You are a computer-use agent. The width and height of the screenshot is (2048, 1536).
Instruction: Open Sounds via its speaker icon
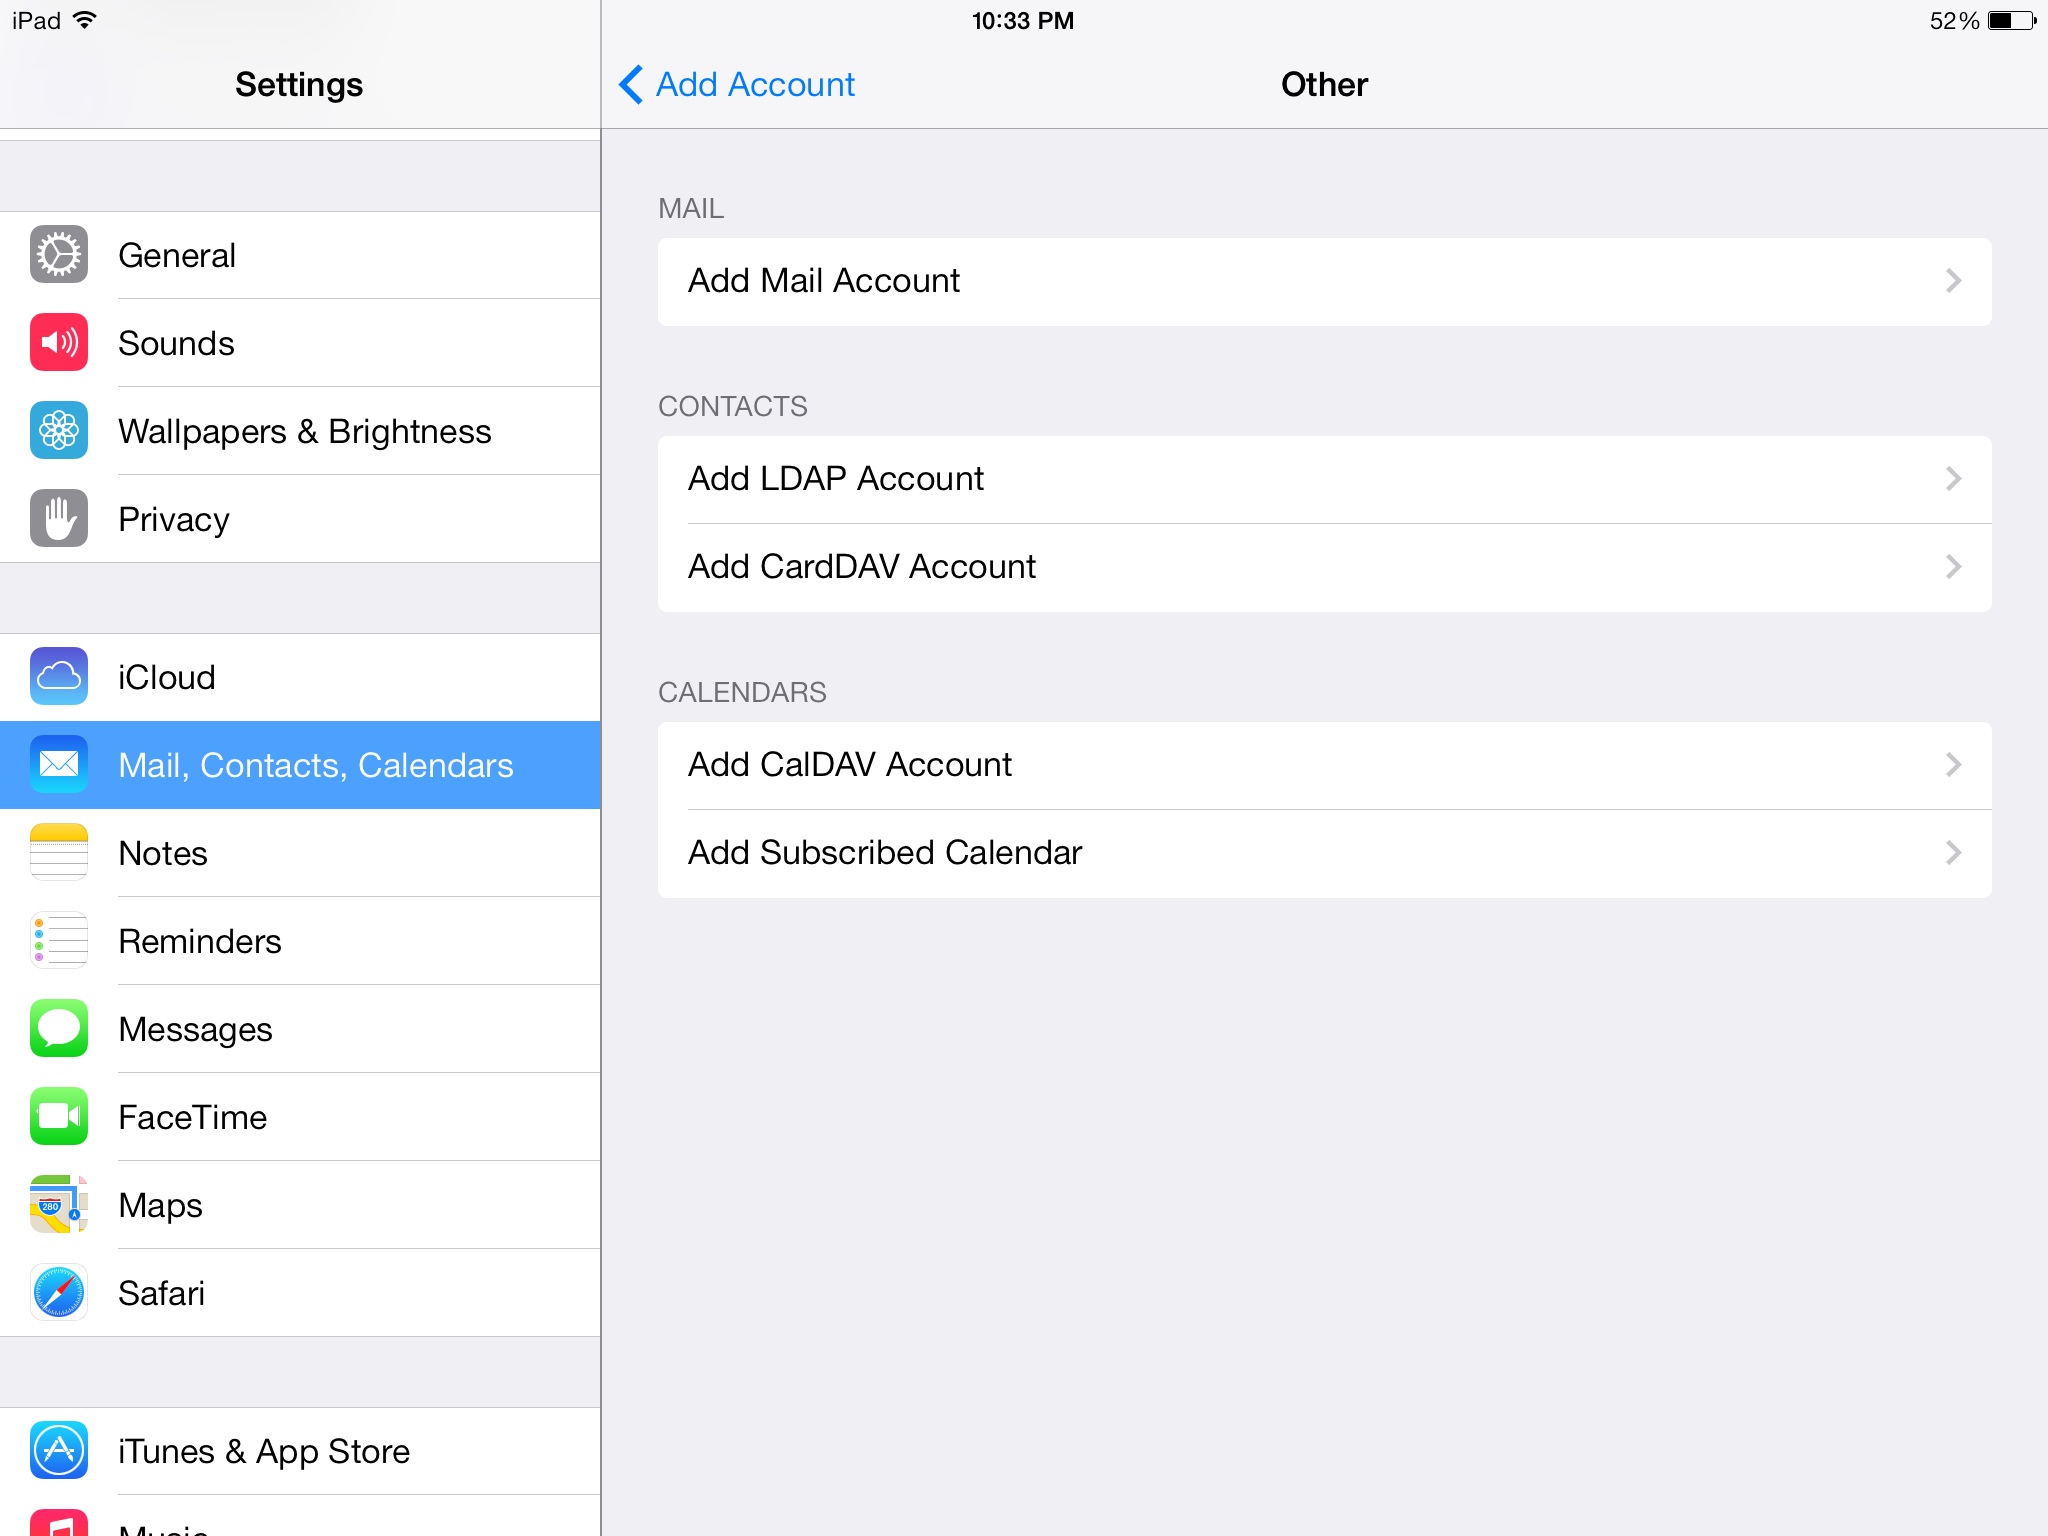click(x=59, y=343)
